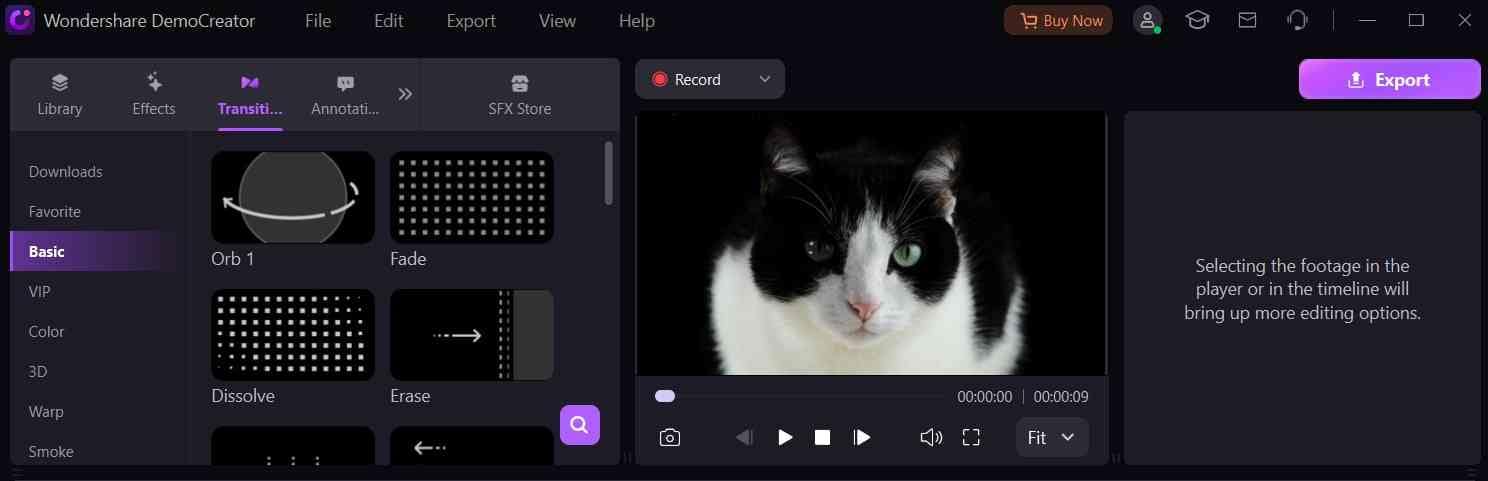The height and width of the screenshot is (481, 1488).
Task: Click the playback progress slider handle
Action: pyautogui.click(x=665, y=397)
